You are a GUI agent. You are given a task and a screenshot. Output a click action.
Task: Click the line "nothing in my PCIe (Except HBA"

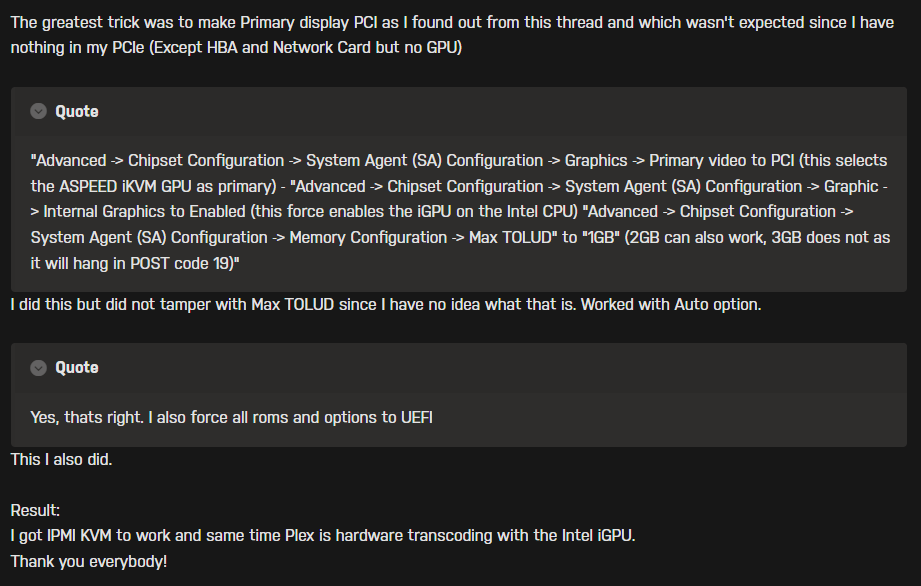click(x=236, y=48)
